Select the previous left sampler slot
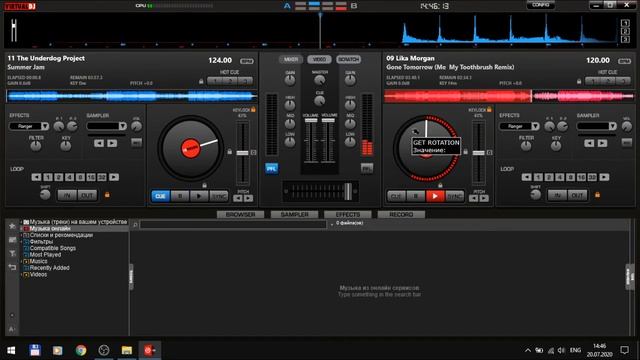This screenshot has width=640, height=360. (x=99, y=143)
